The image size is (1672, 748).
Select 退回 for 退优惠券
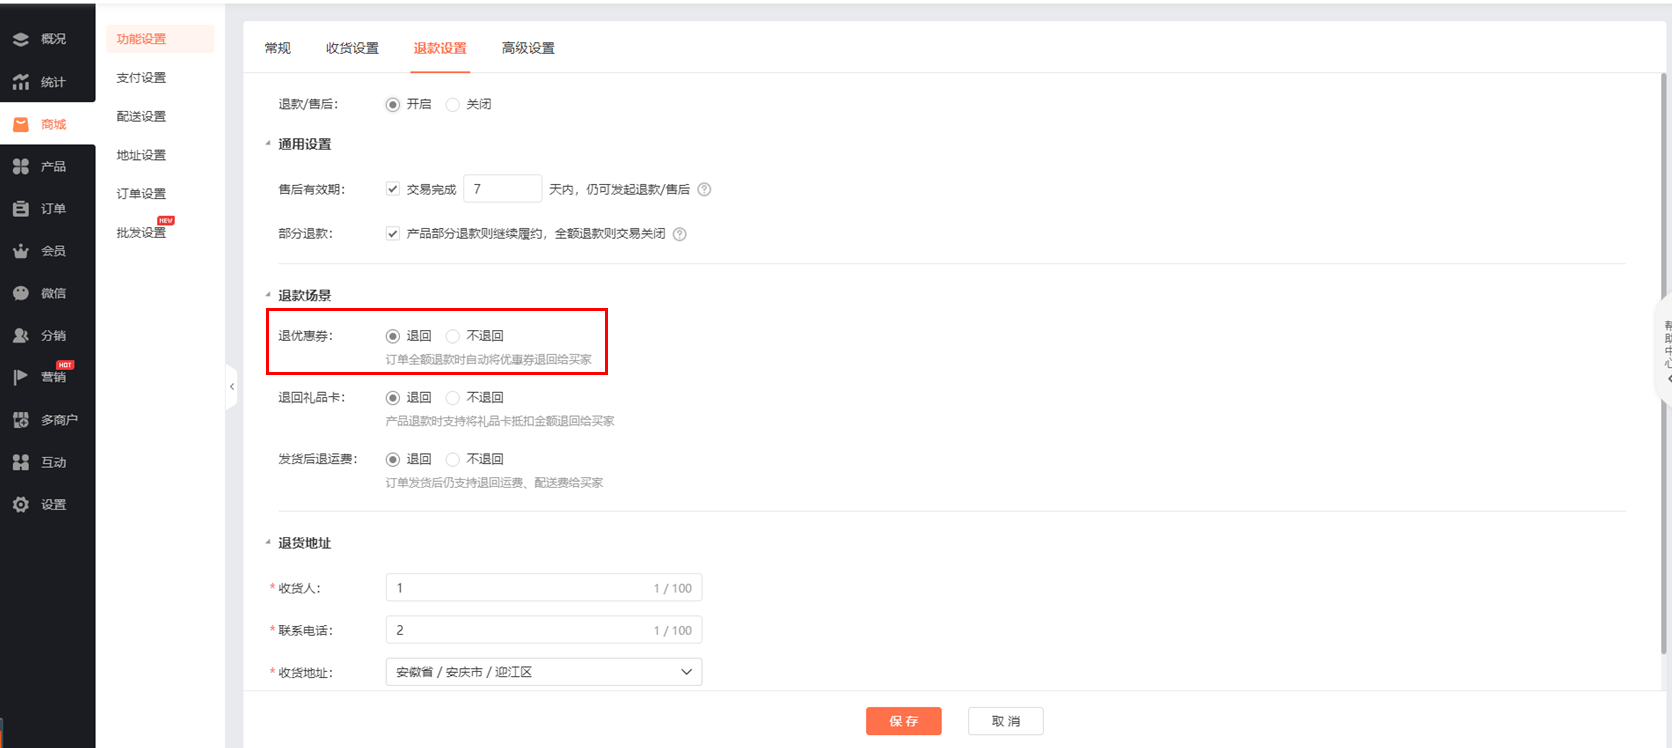tap(393, 336)
